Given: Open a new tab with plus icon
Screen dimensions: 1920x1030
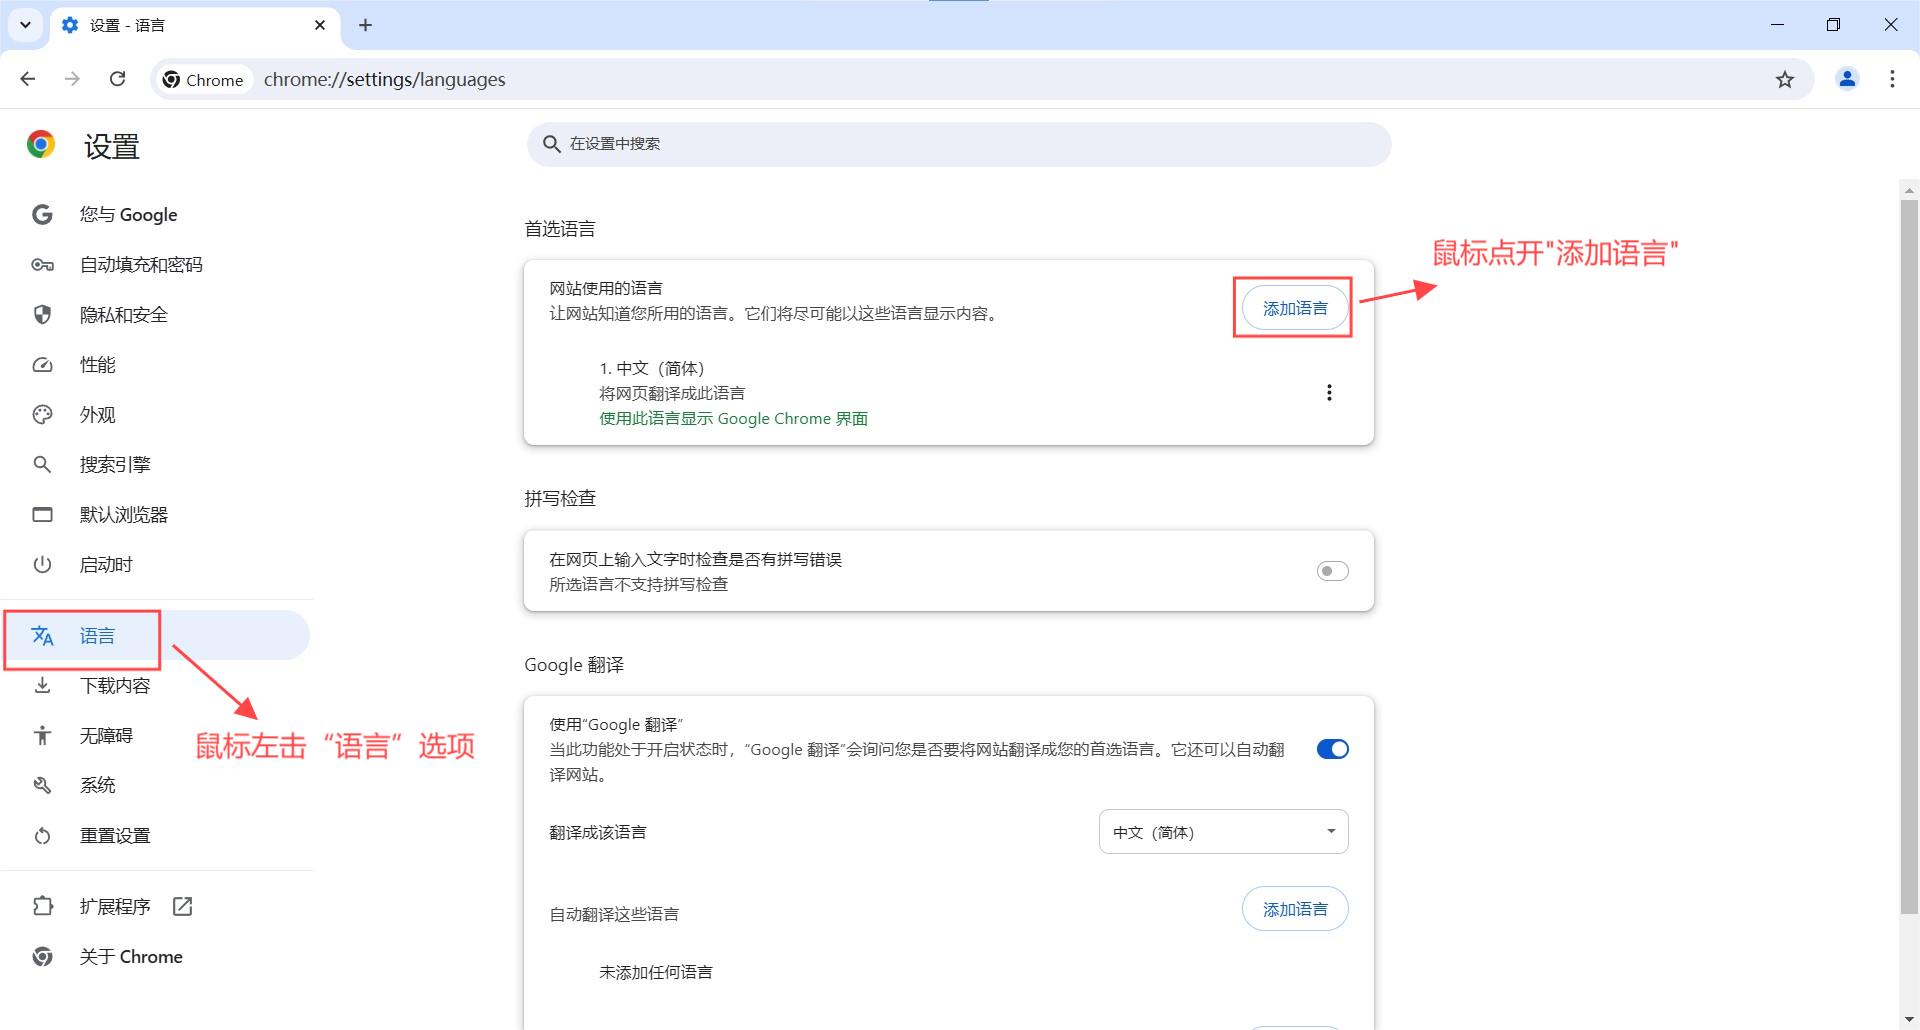Looking at the screenshot, I should click(x=365, y=25).
